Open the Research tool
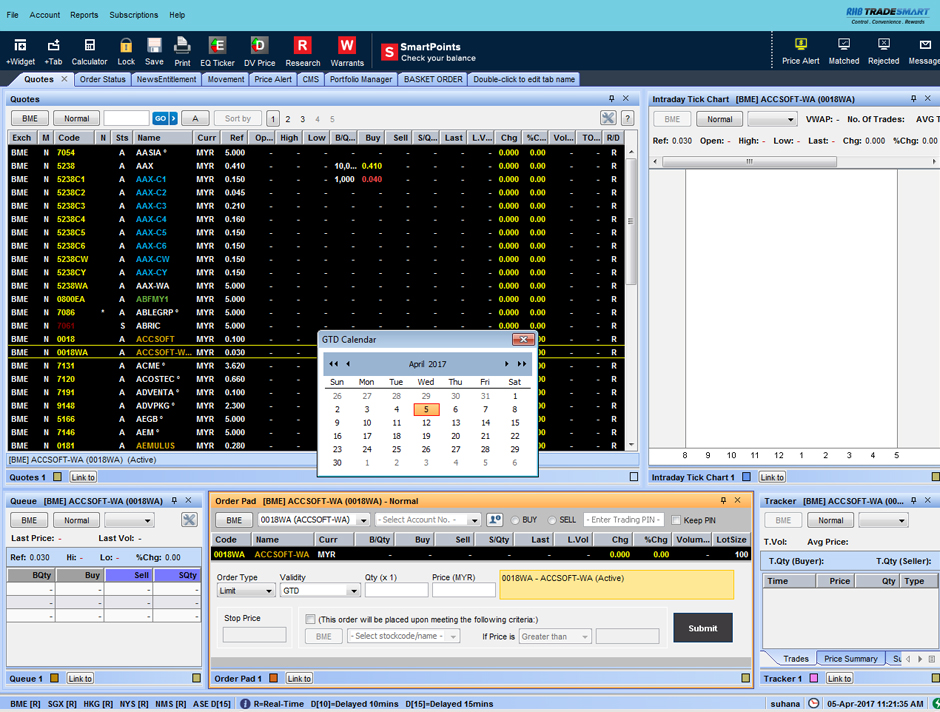940x712 pixels. pyautogui.click(x=303, y=52)
